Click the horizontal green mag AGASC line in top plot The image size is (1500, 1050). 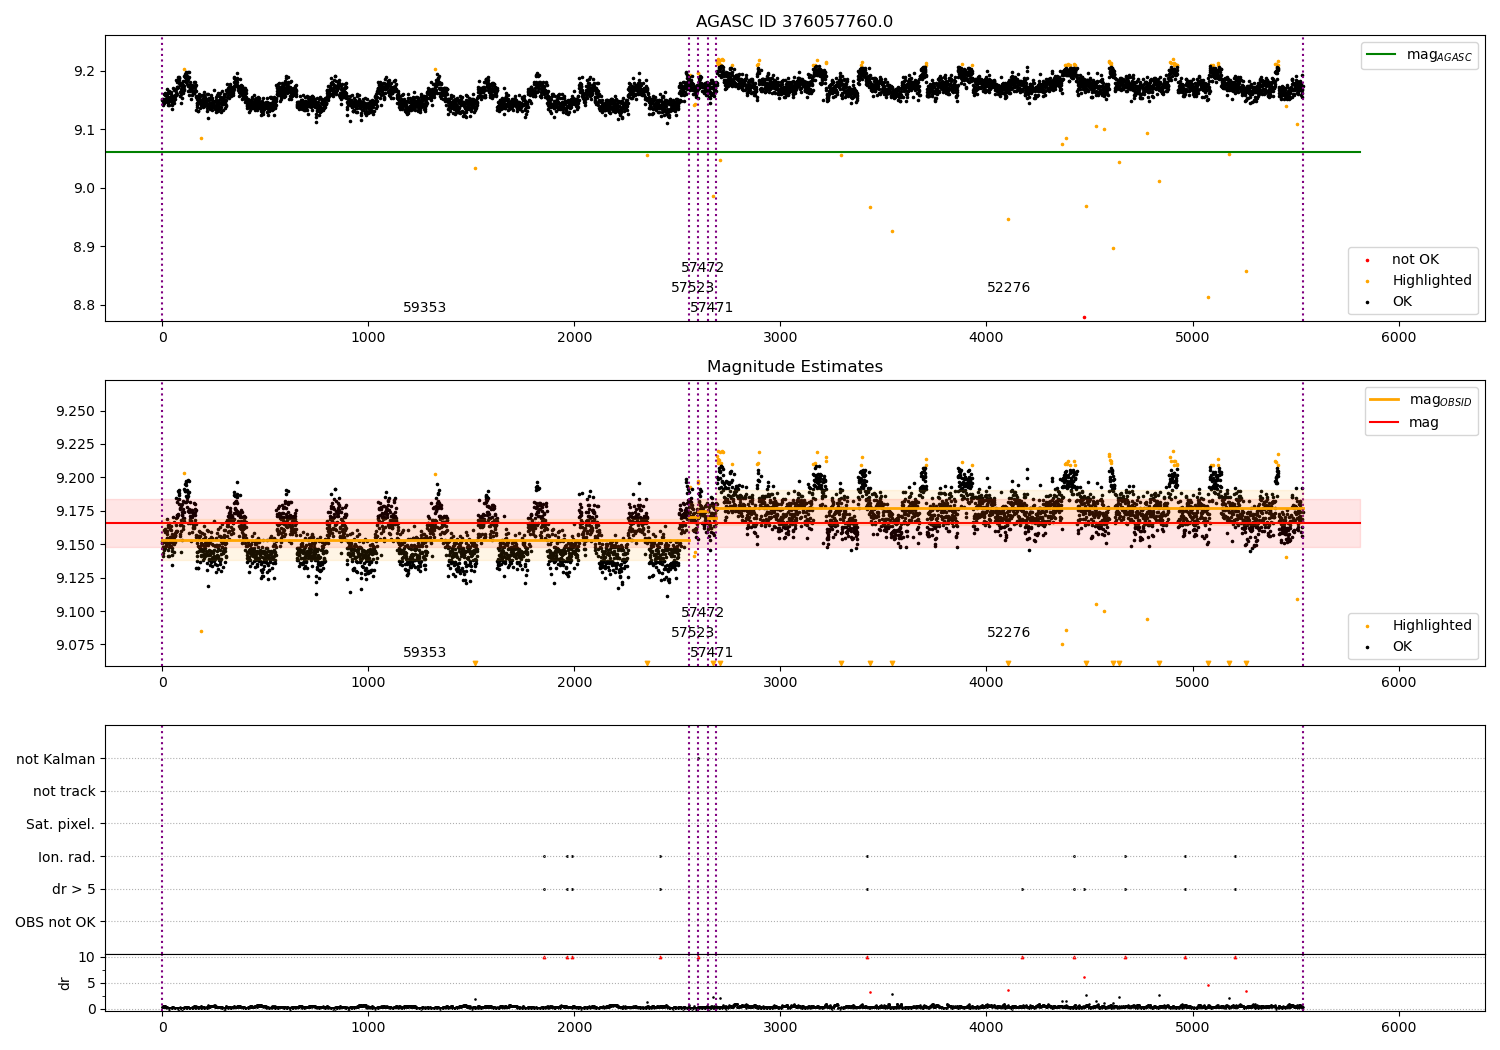733,152
